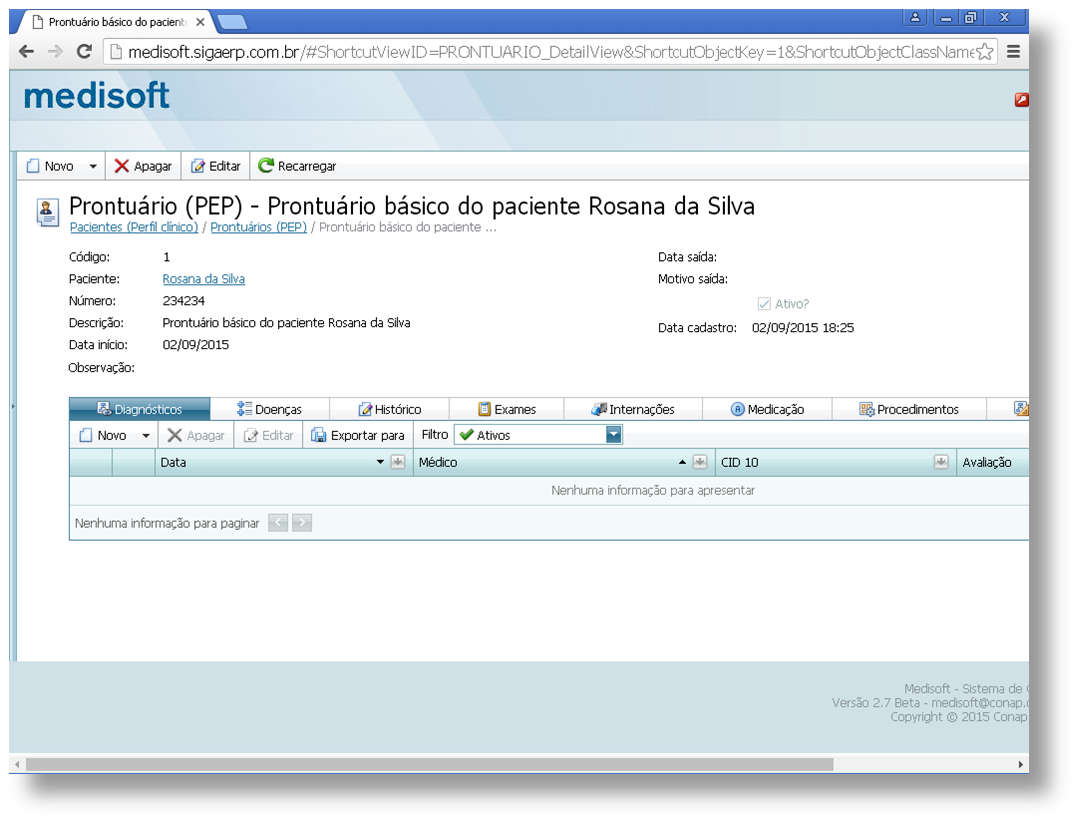Close the Prontuário básico browser tab
Image resolution: width=1078 pixels, height=823 pixels.
[x=200, y=22]
